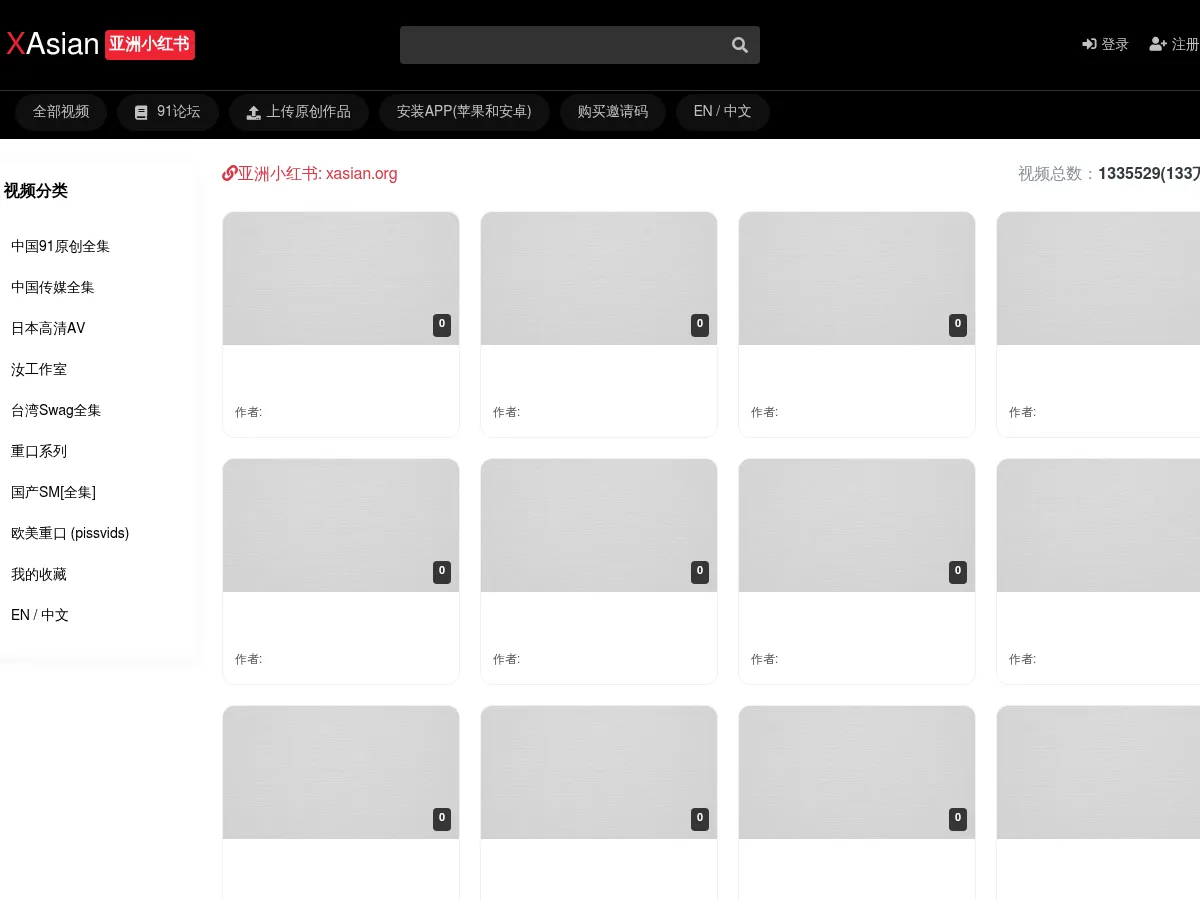Image resolution: width=1200 pixels, height=900 pixels.
Task: Select 国产SM[全集] in the sidebar
Action: (x=53, y=492)
